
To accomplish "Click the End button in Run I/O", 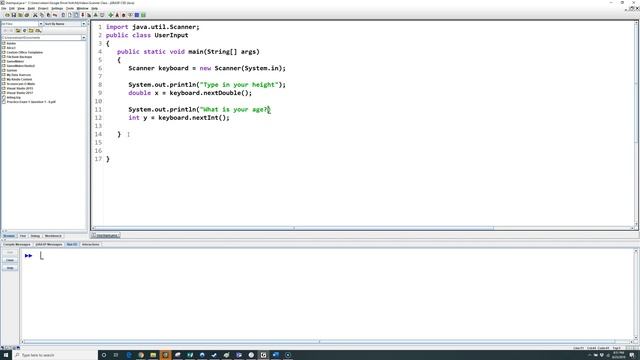I will (x=10, y=252).
